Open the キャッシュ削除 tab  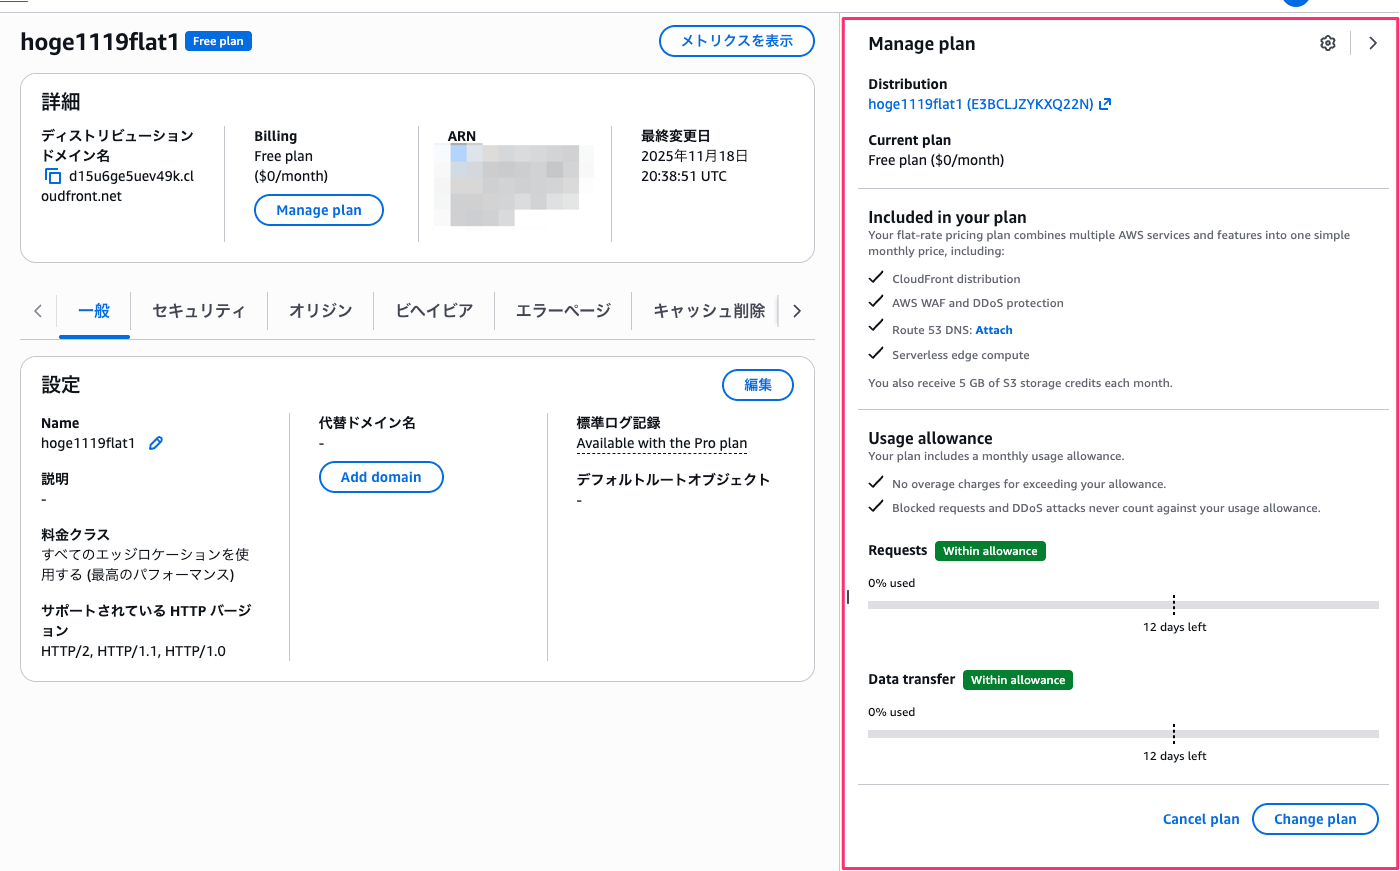[708, 311]
